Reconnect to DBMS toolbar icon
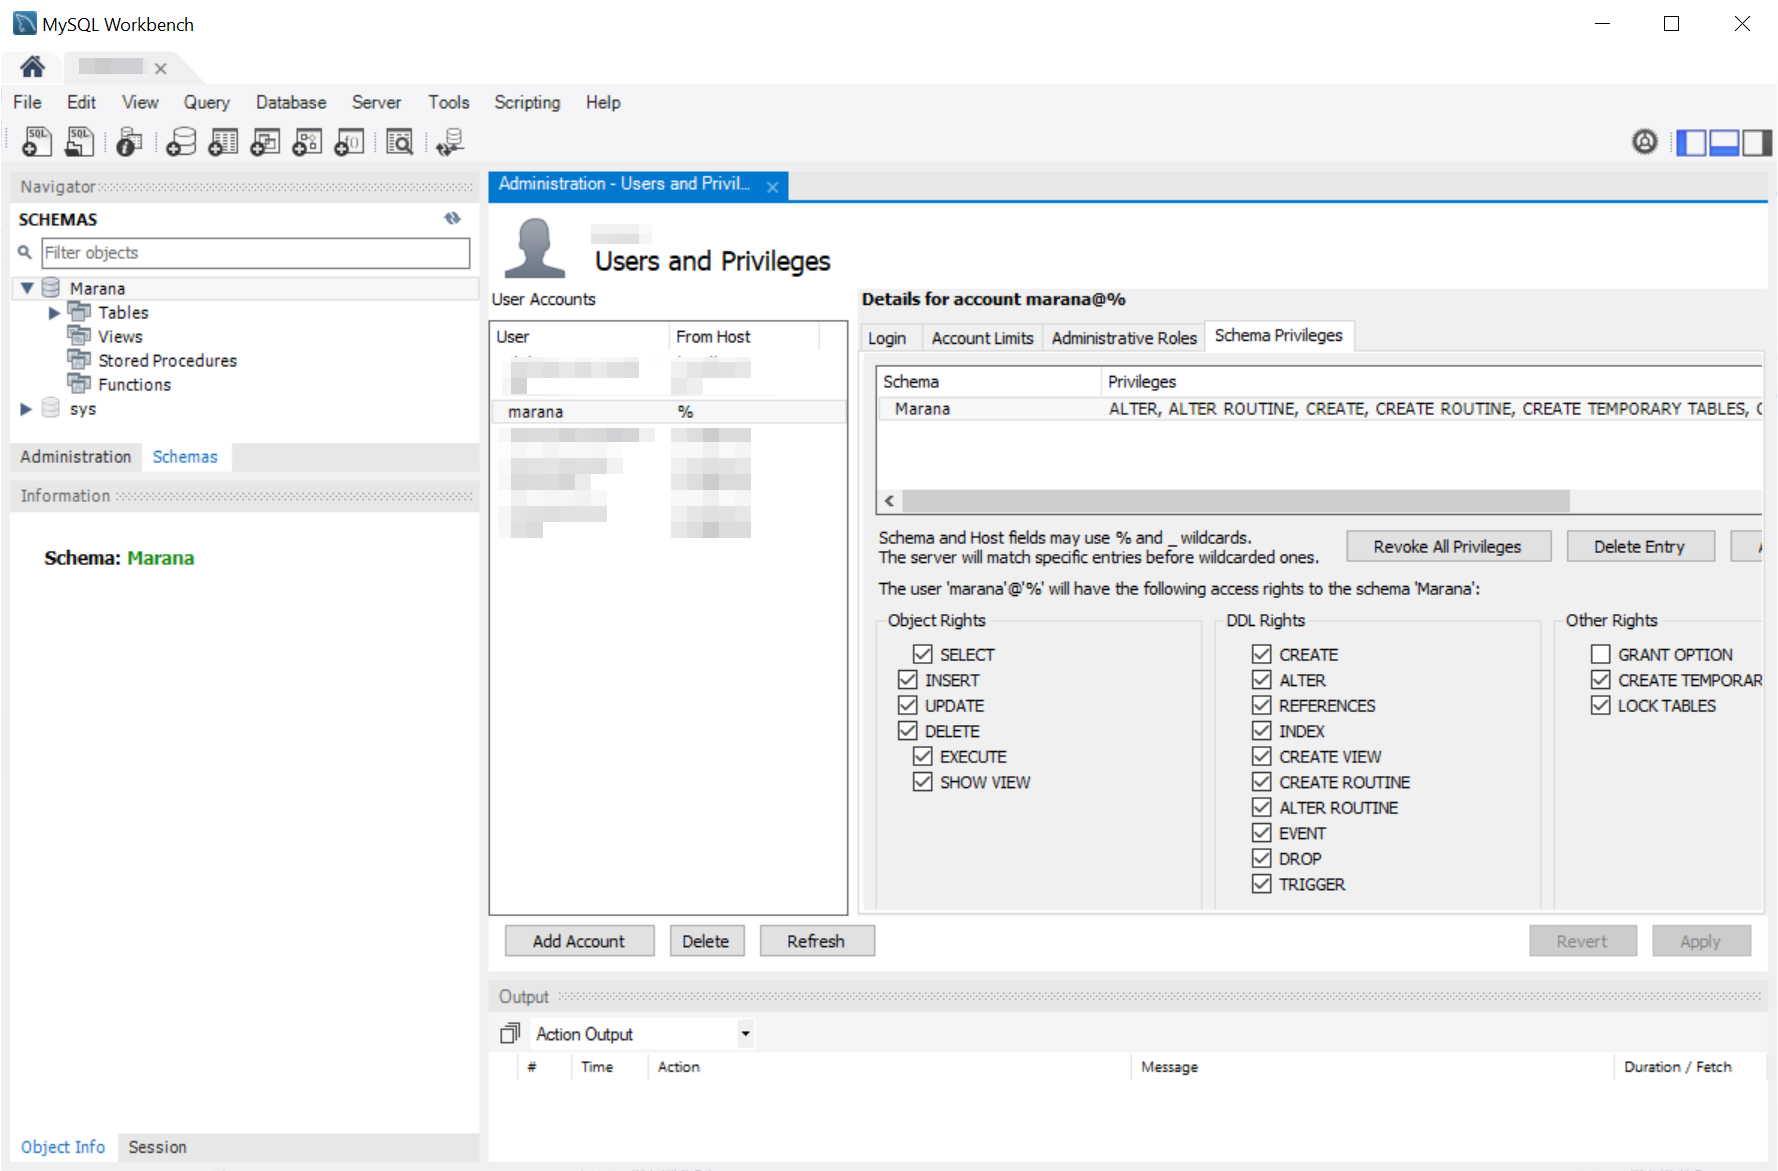1778x1171 pixels. 450,142
